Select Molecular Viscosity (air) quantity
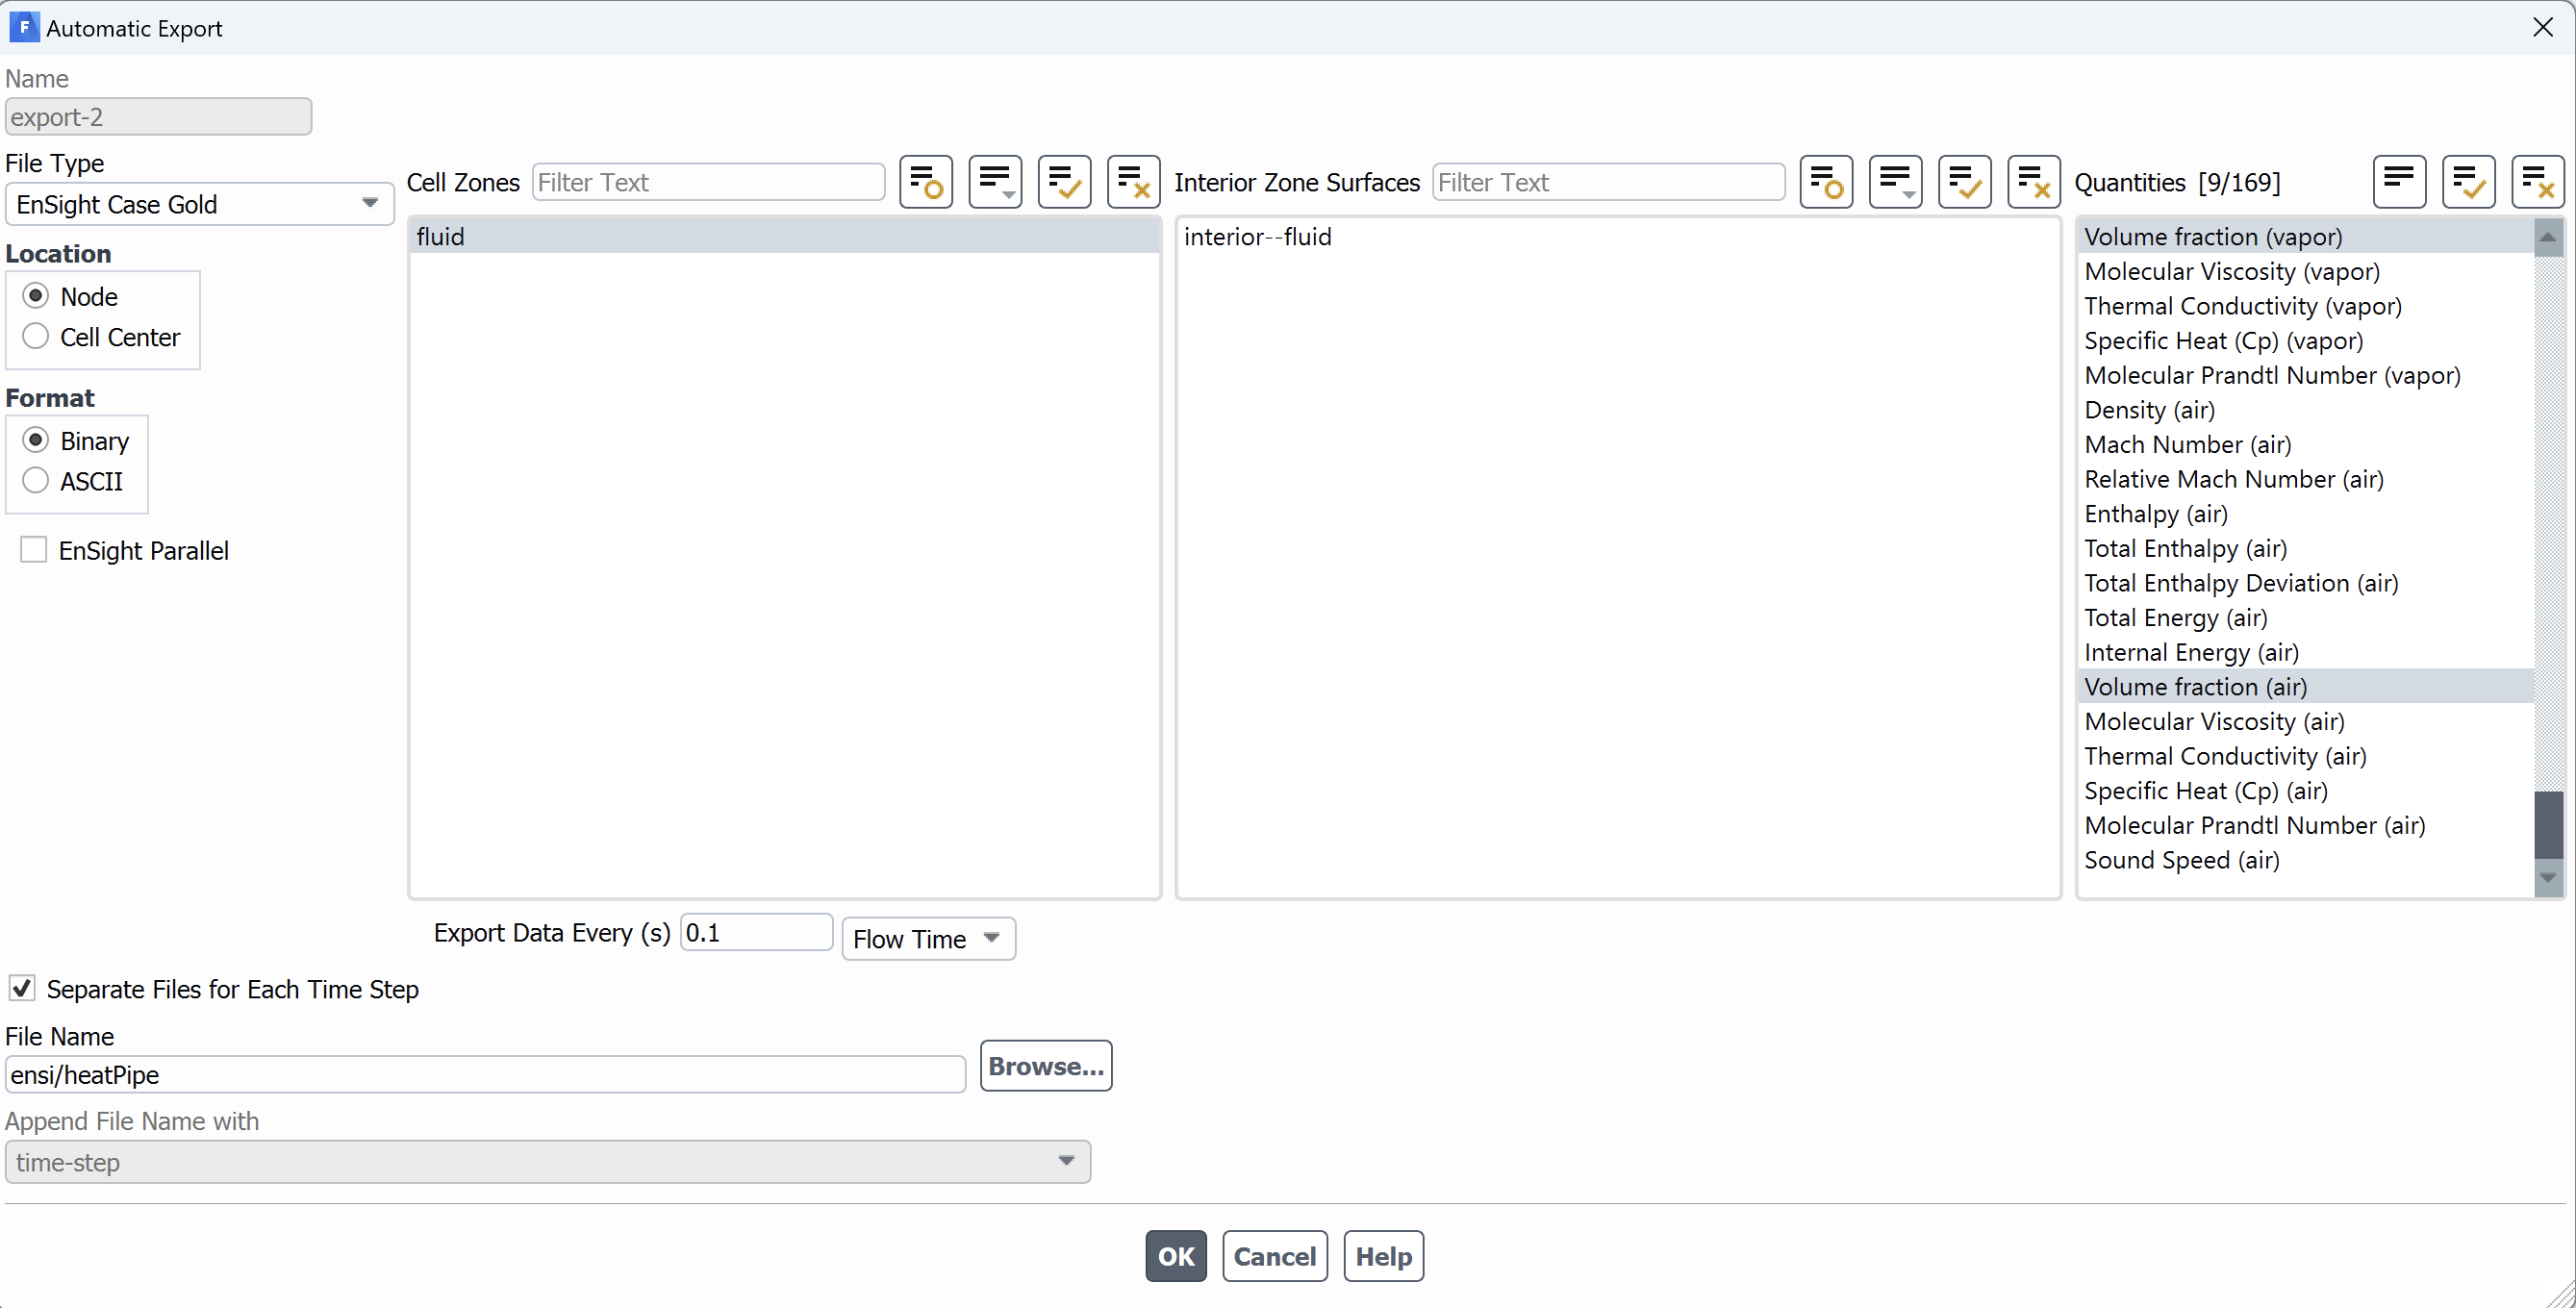The width and height of the screenshot is (2576, 1308). 2306,722
